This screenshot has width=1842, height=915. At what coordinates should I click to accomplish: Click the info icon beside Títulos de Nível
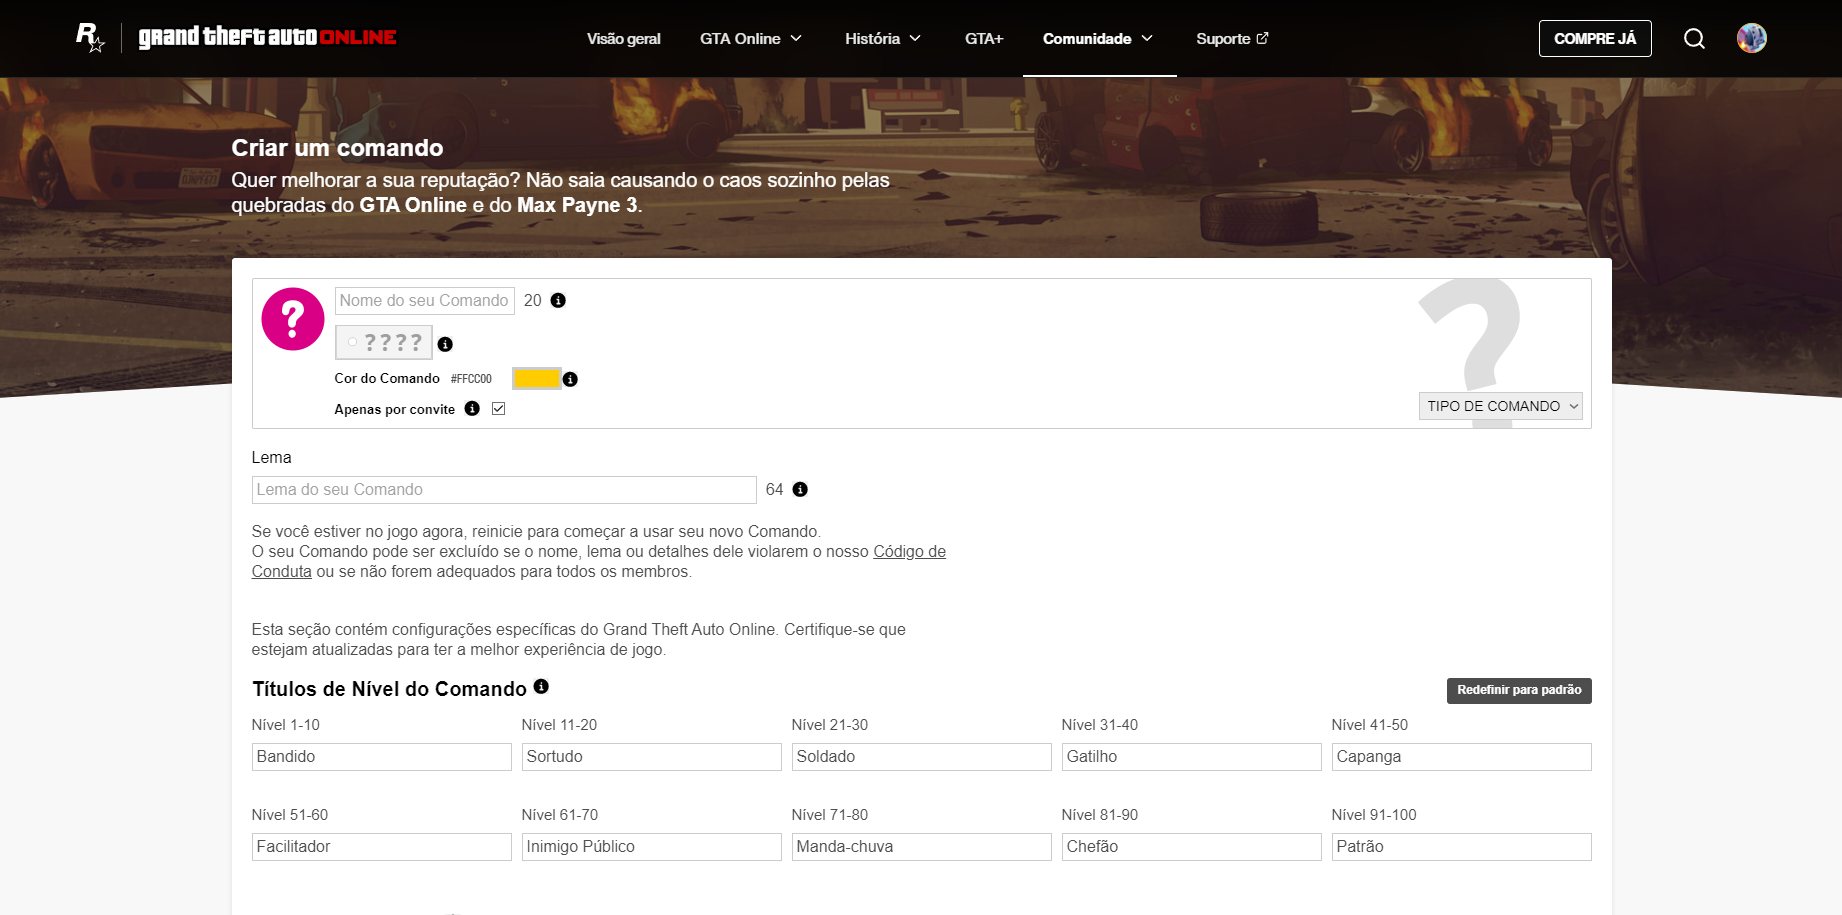point(541,687)
